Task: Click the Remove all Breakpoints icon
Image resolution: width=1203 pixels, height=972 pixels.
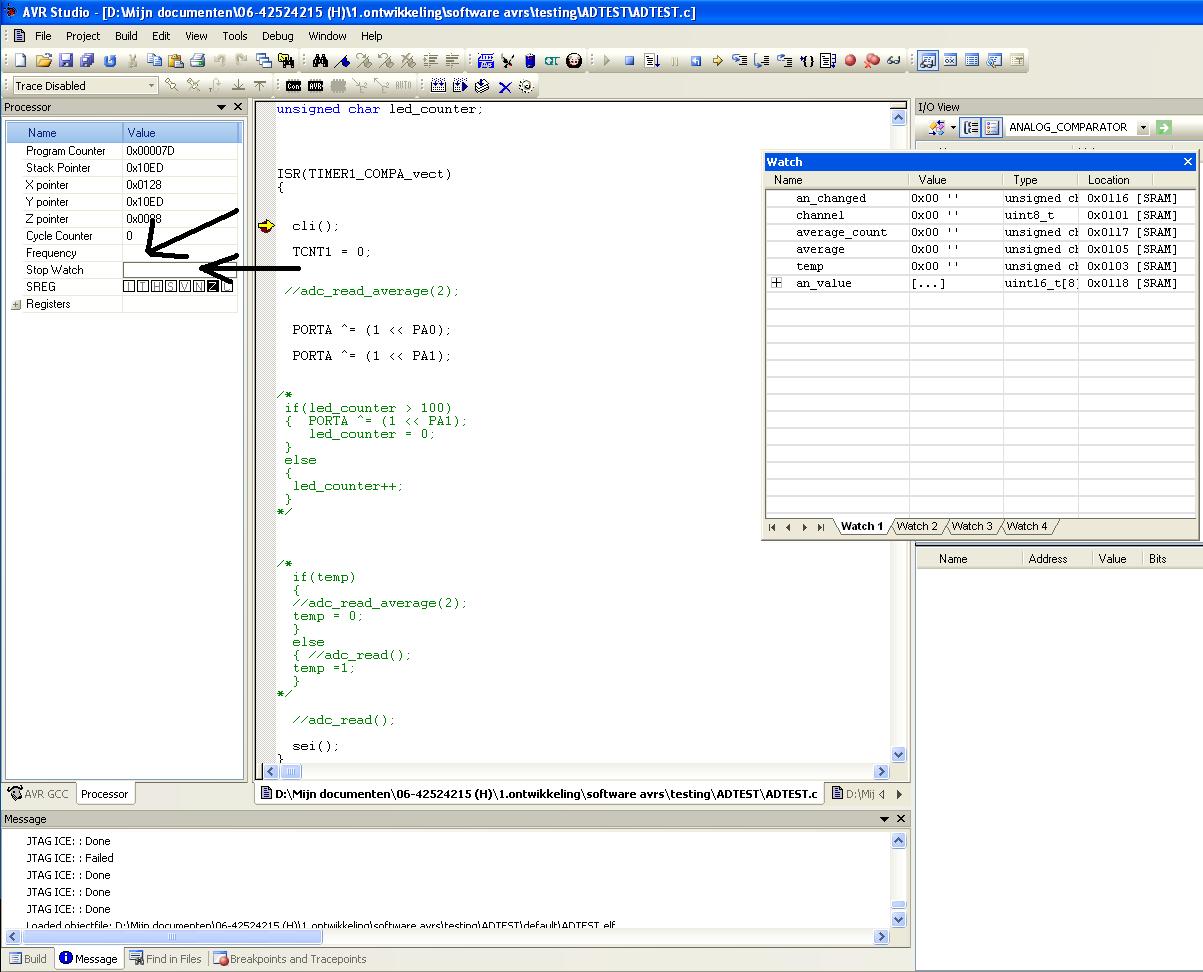Action: click(872, 61)
